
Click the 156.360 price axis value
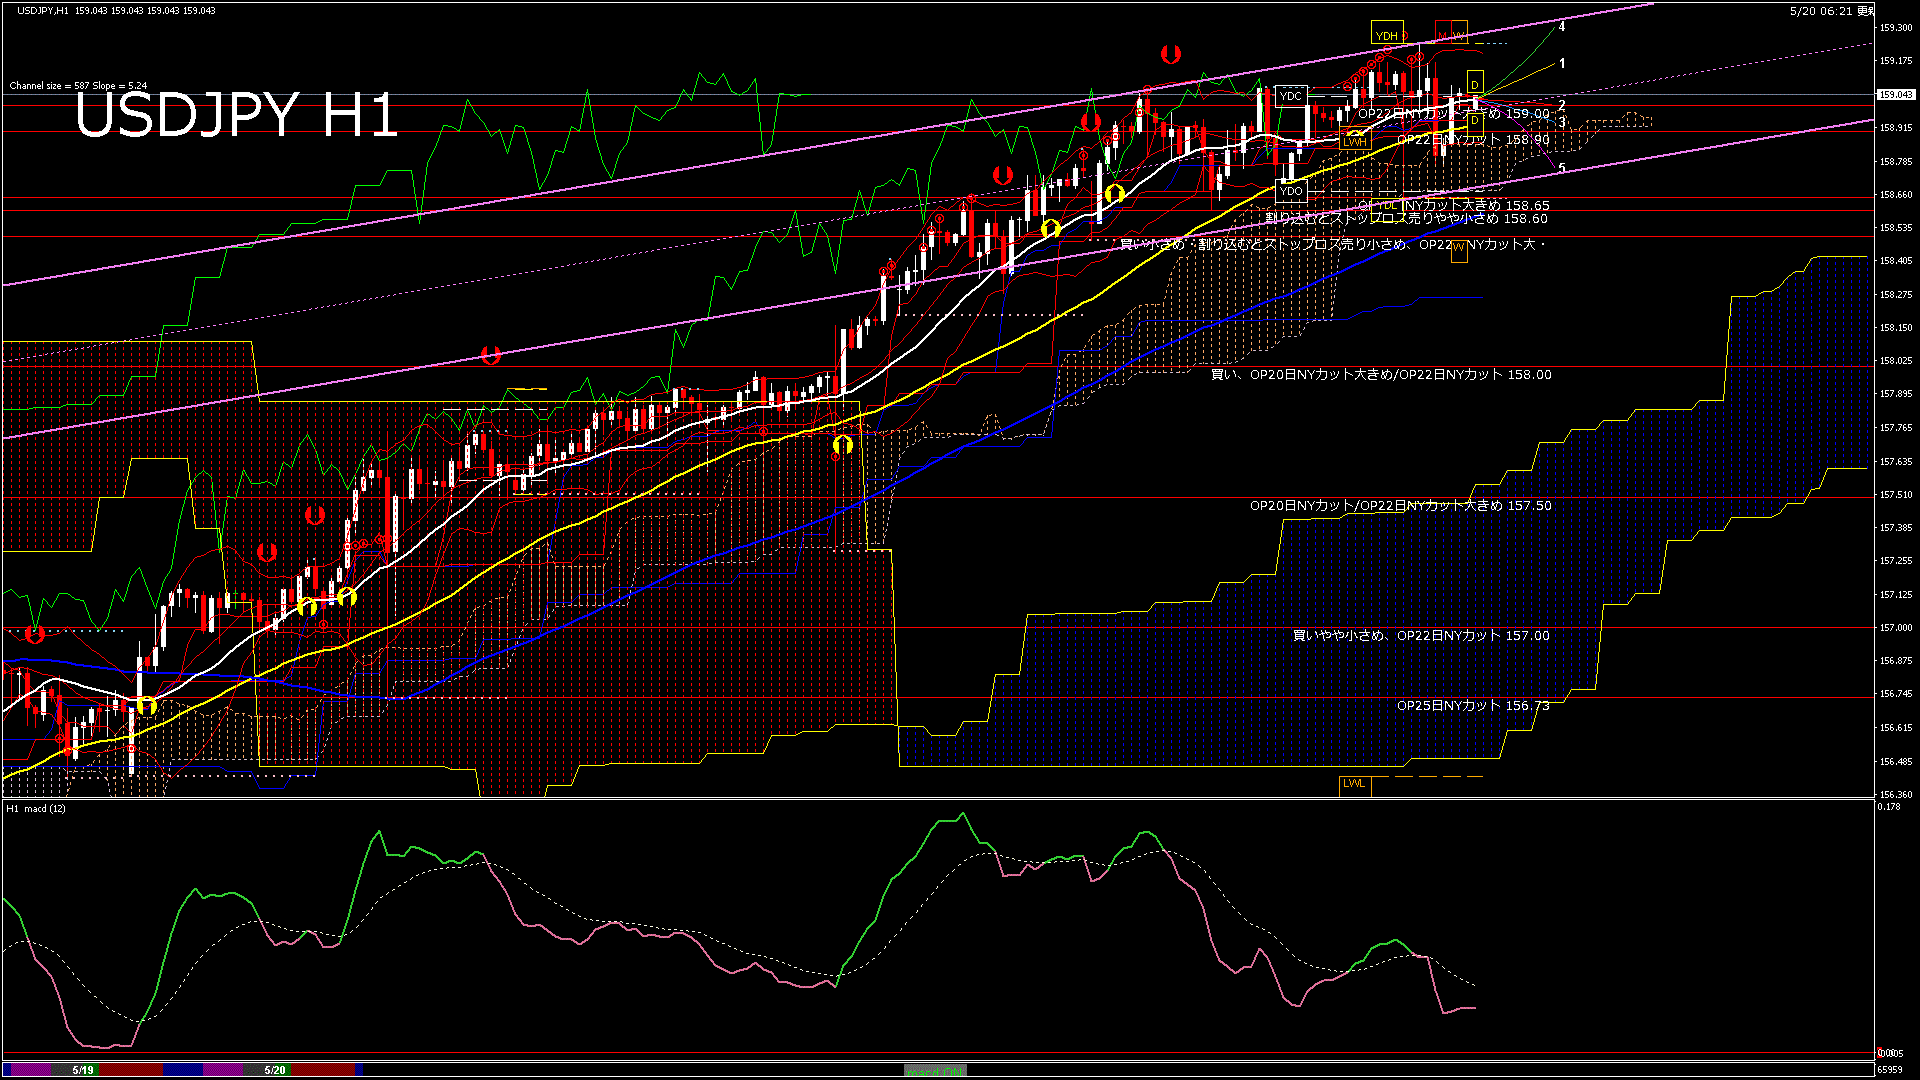[x=1896, y=794]
